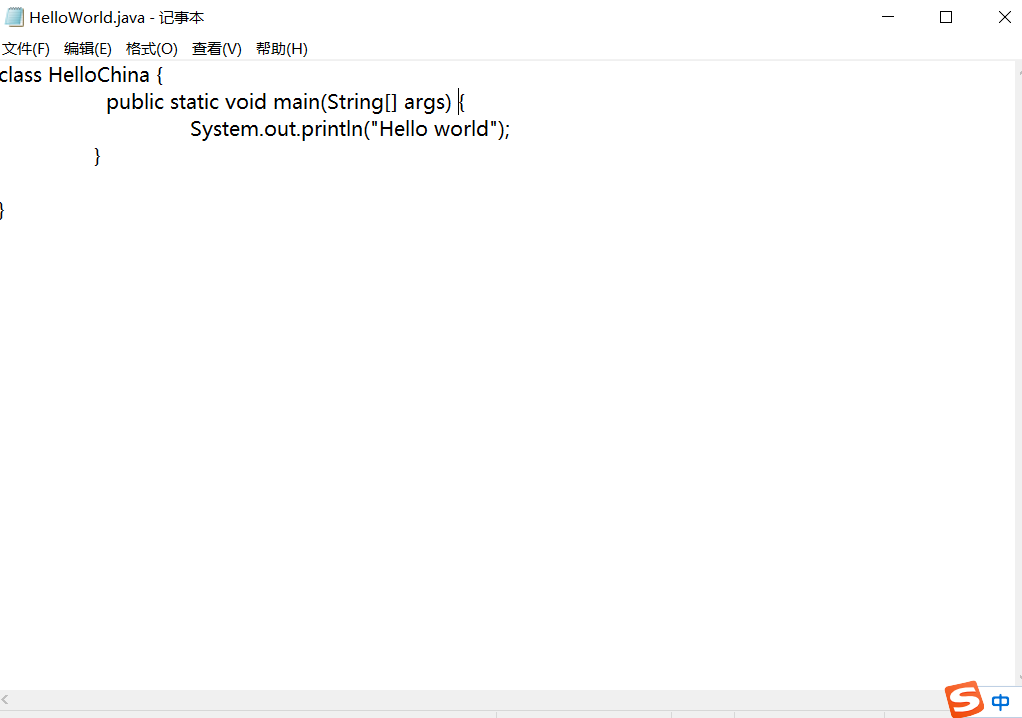Maximize the Notepad window

point(946,17)
